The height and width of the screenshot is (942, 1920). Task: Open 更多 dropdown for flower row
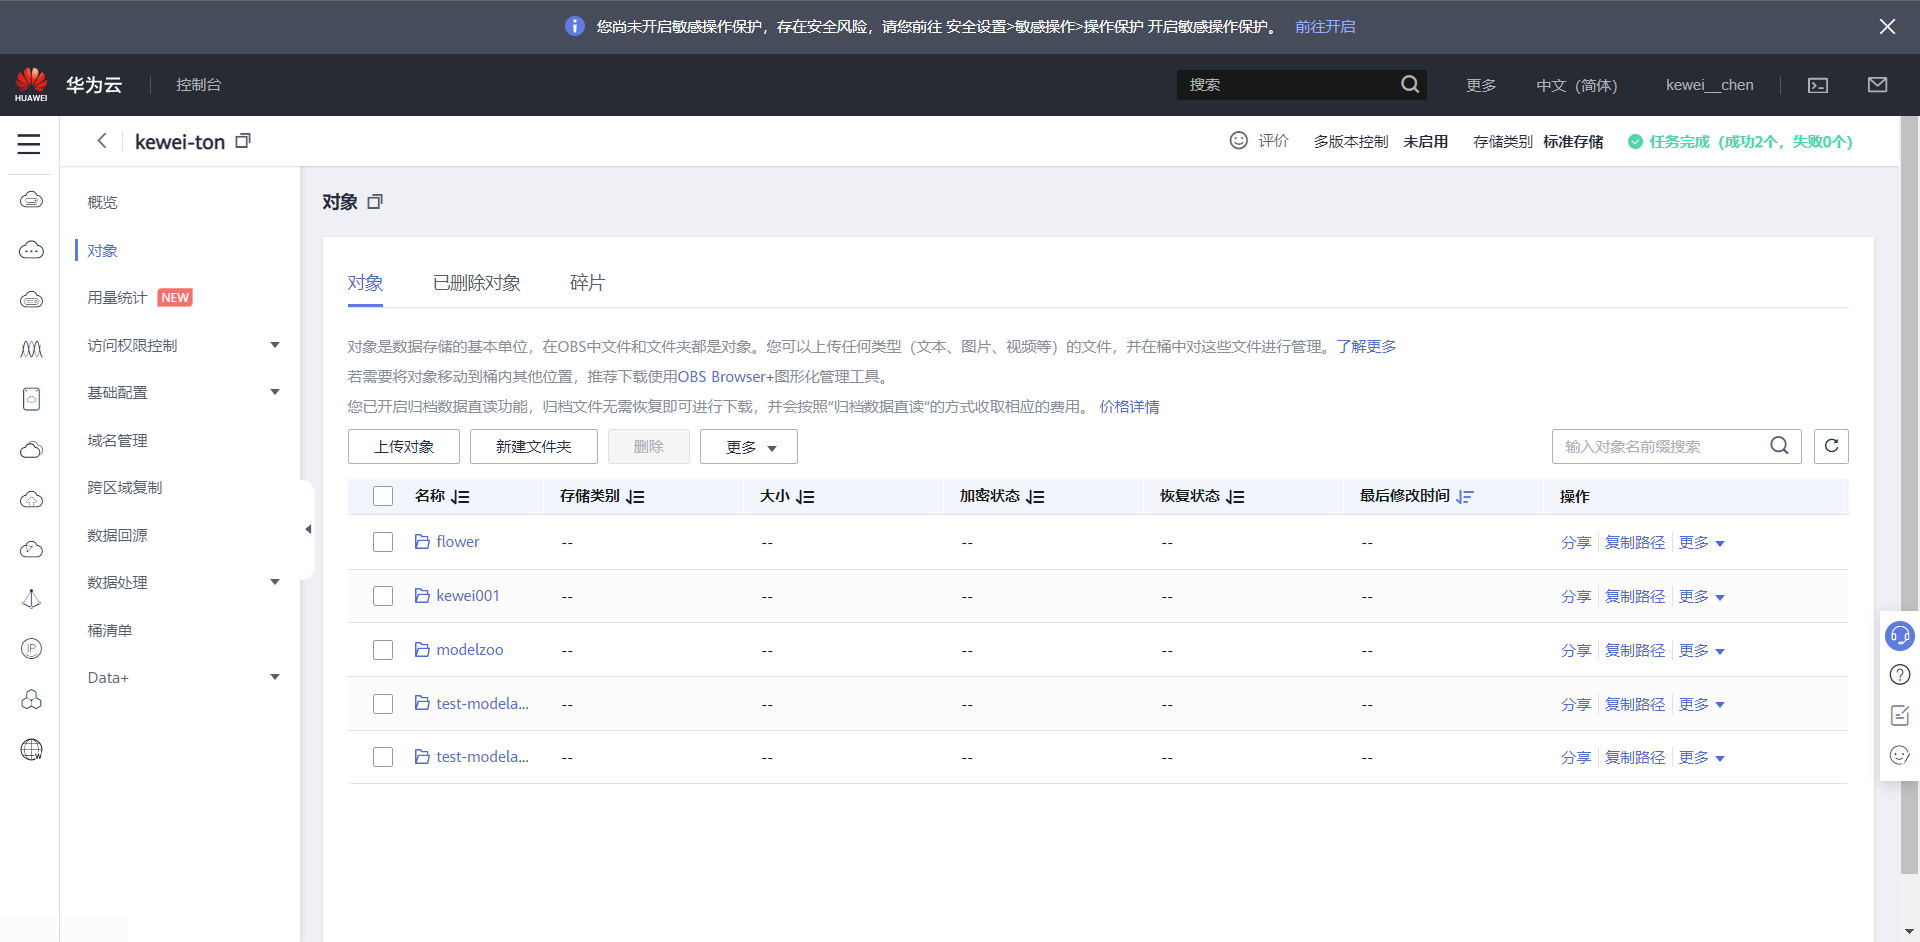tap(1702, 542)
